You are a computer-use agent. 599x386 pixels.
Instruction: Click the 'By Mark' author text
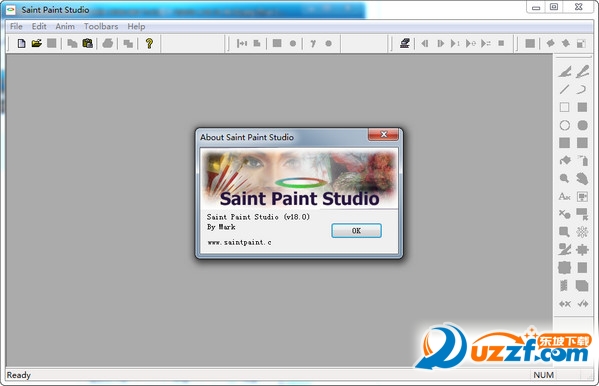tap(221, 227)
